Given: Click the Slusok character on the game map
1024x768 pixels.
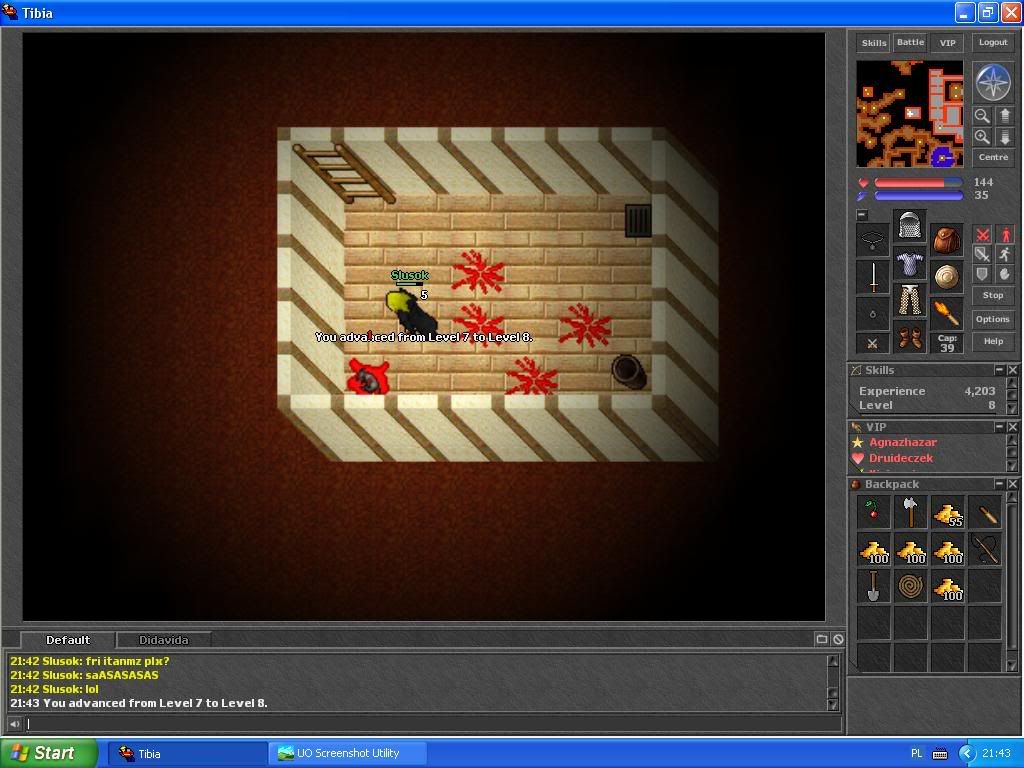Looking at the screenshot, I should point(410,312).
